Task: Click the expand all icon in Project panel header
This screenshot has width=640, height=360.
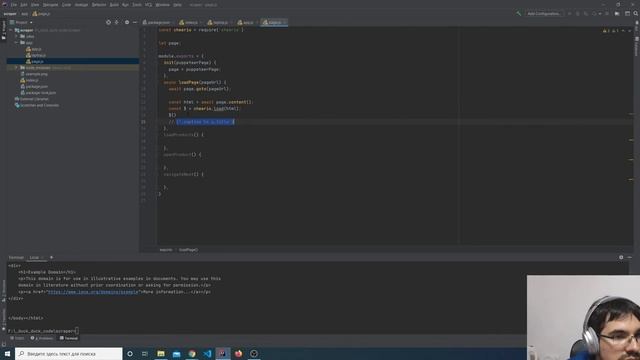Action: [x=117, y=22]
